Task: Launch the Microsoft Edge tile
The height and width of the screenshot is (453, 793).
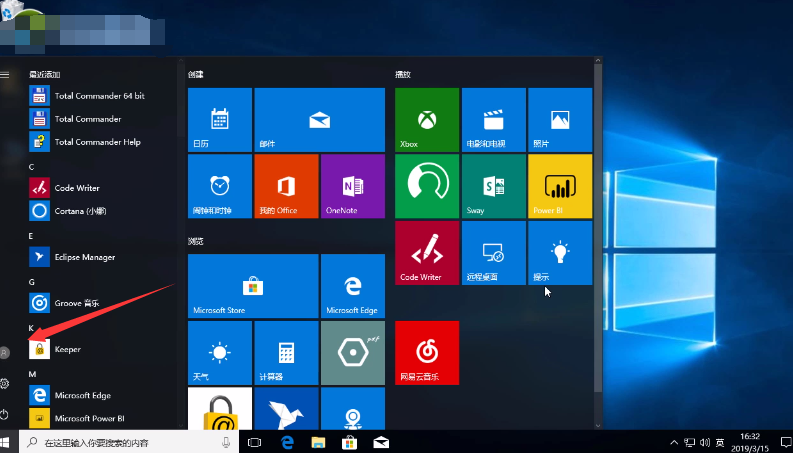Action: click(x=353, y=286)
